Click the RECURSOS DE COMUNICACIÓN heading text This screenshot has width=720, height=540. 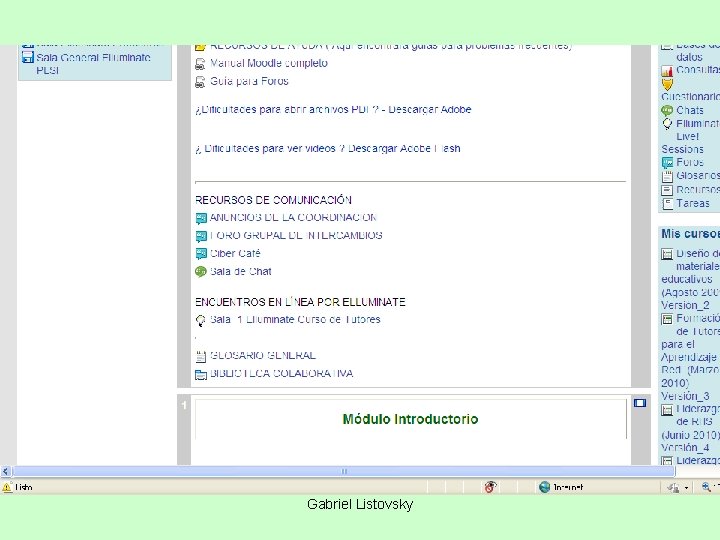pos(273,200)
